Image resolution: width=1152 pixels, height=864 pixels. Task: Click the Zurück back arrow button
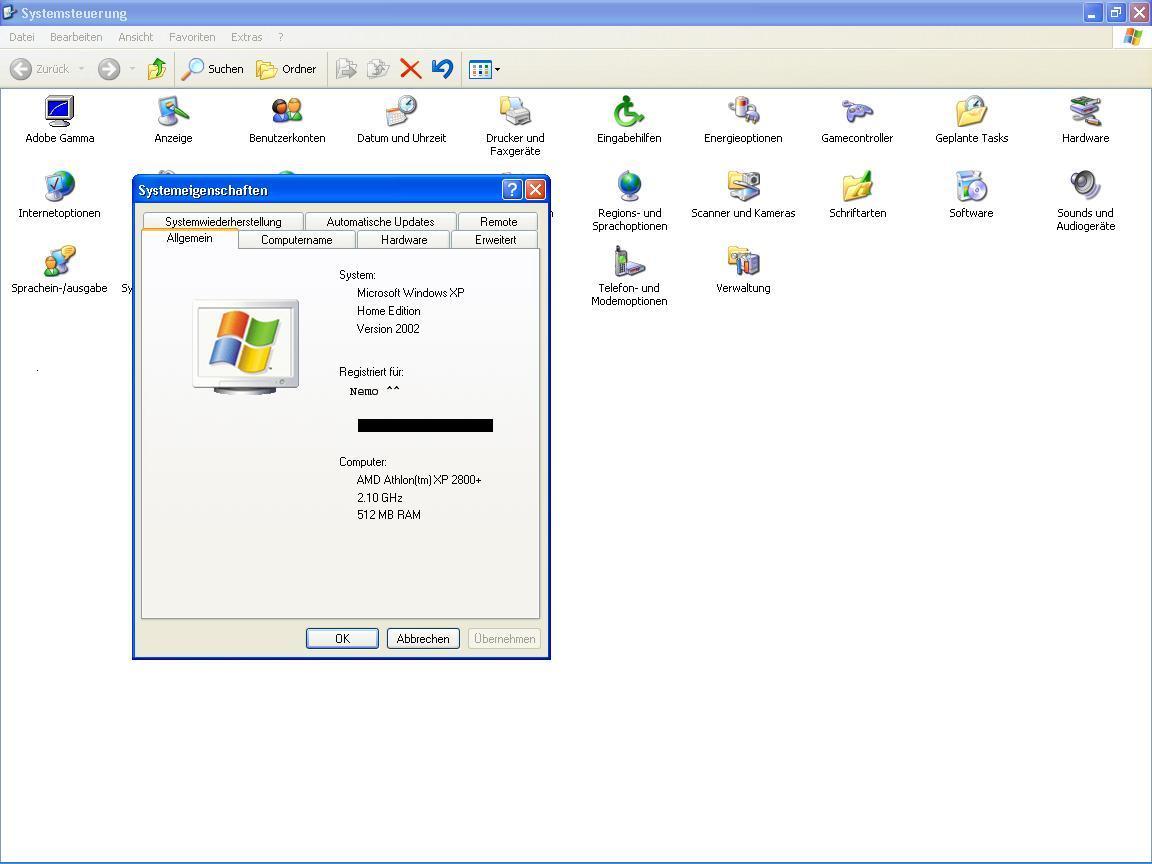coord(40,69)
